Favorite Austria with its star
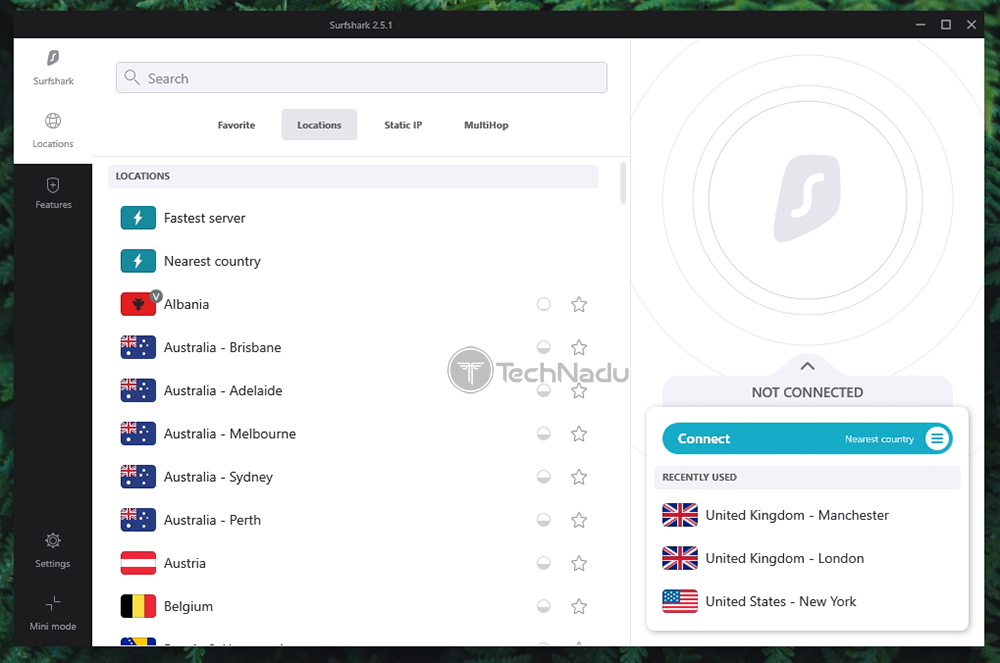 click(579, 563)
